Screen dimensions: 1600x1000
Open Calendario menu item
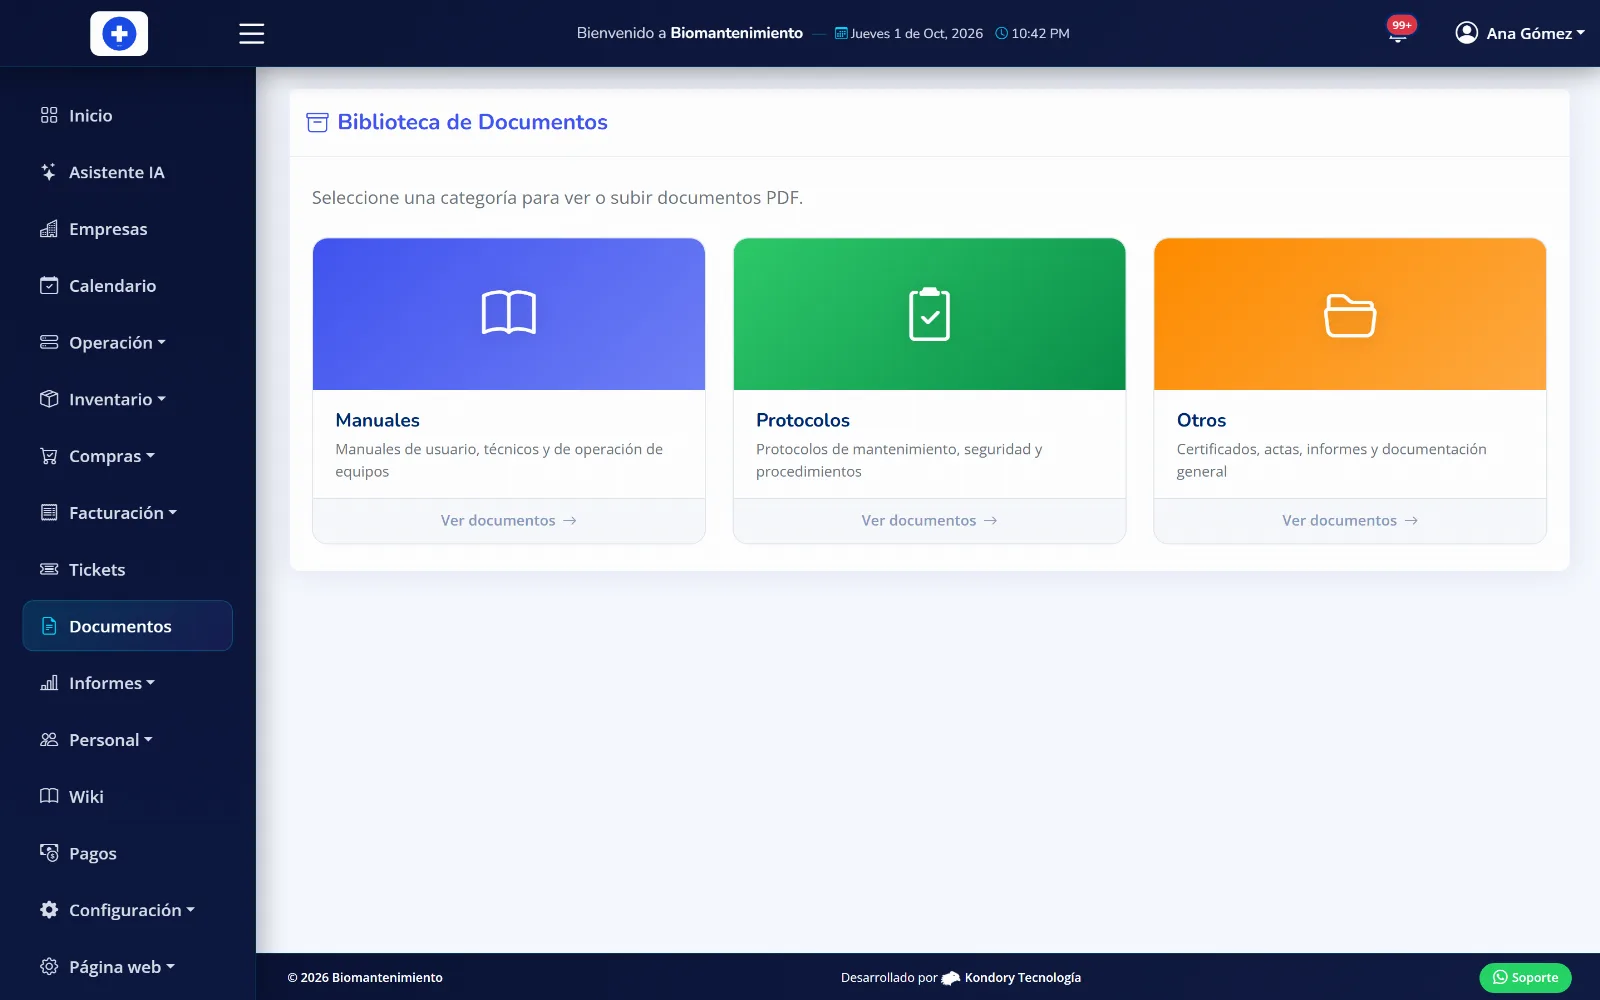[128, 285]
